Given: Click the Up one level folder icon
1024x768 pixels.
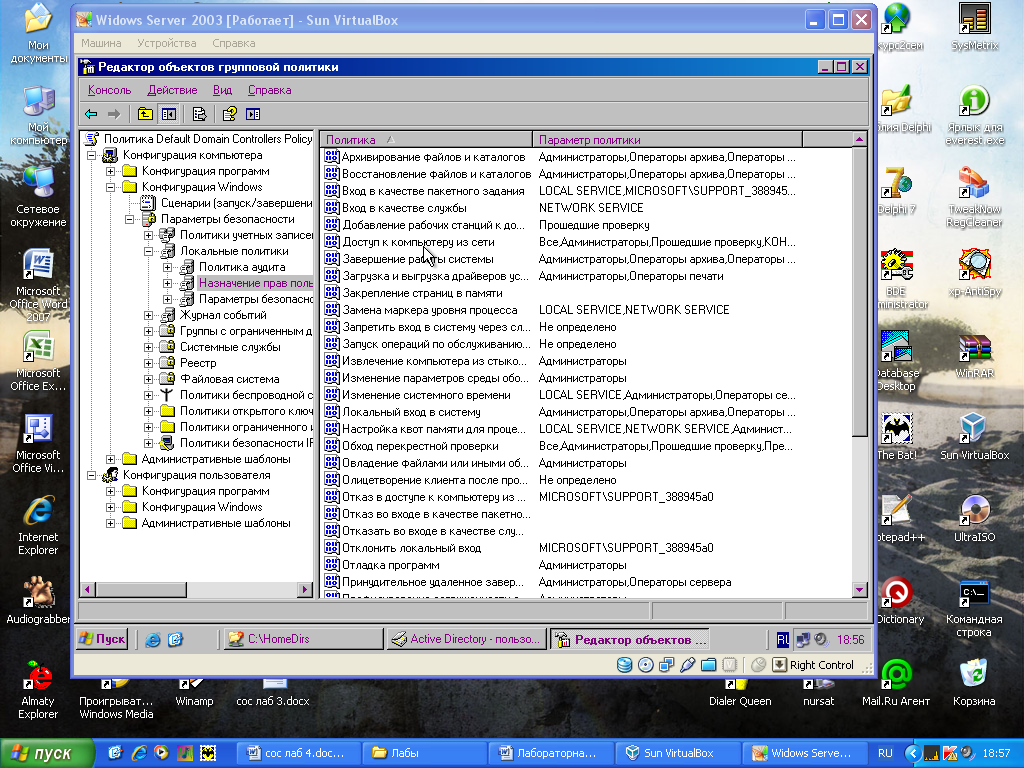Looking at the screenshot, I should click(145, 114).
